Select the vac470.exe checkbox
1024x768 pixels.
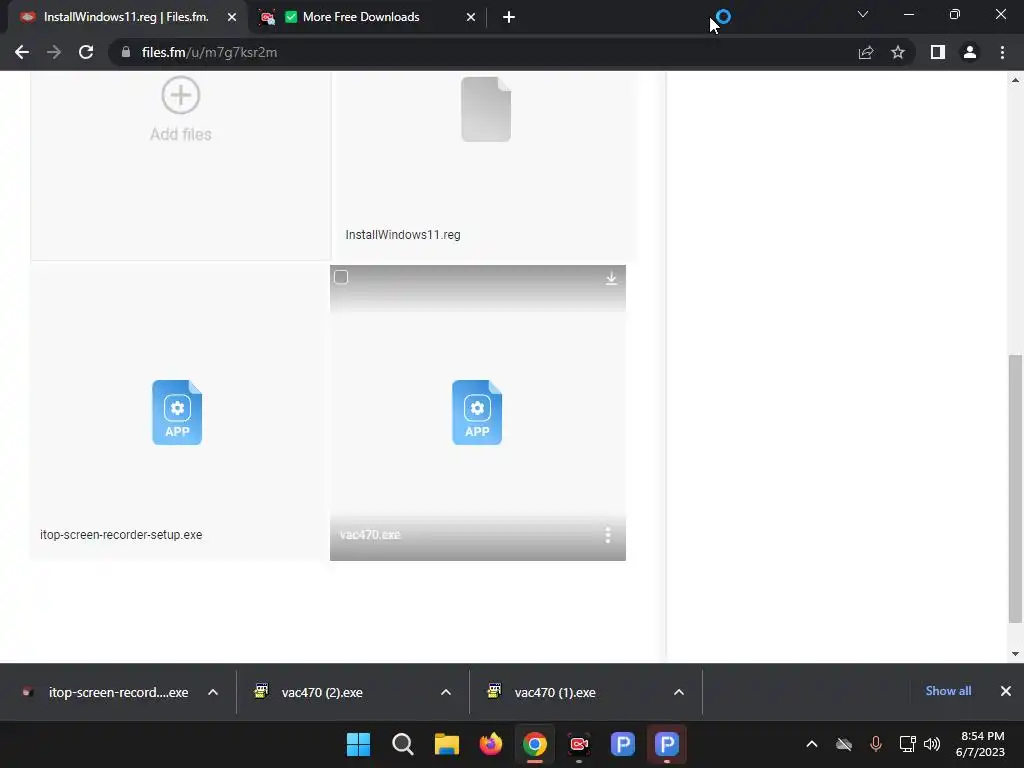point(341,277)
